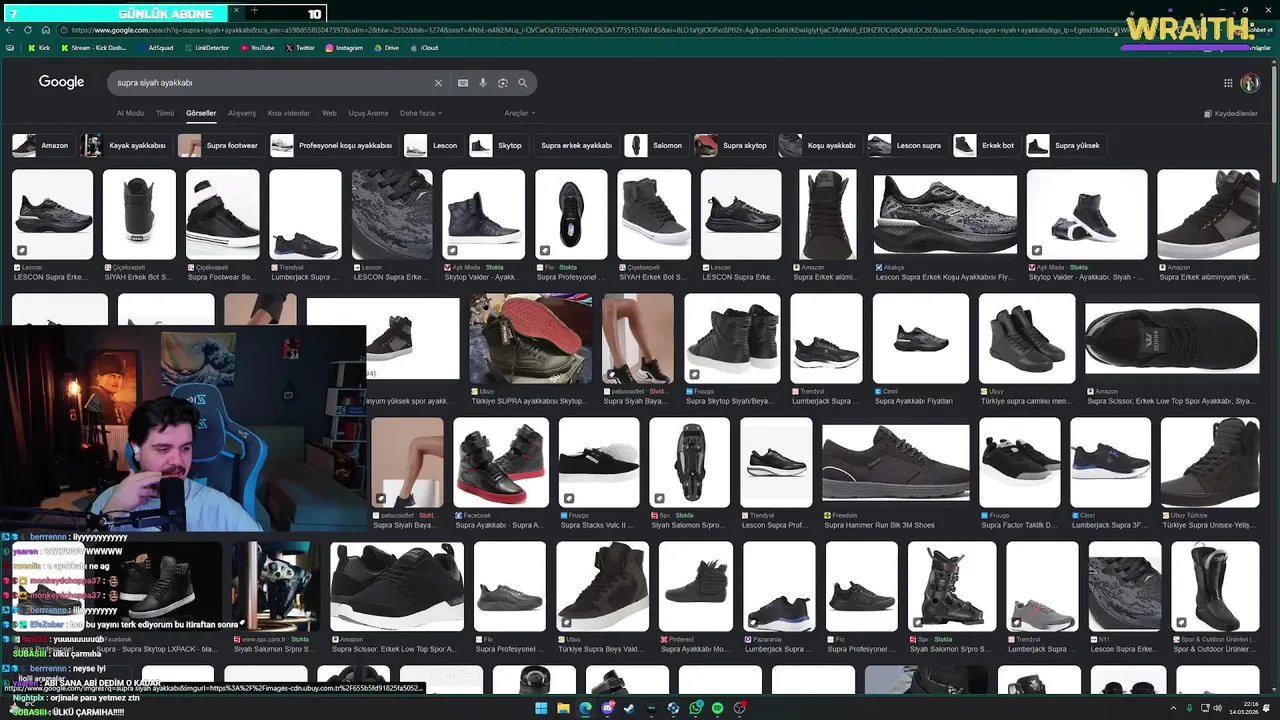Open the Kick bookmark
The image size is (1280, 720).
point(38,48)
